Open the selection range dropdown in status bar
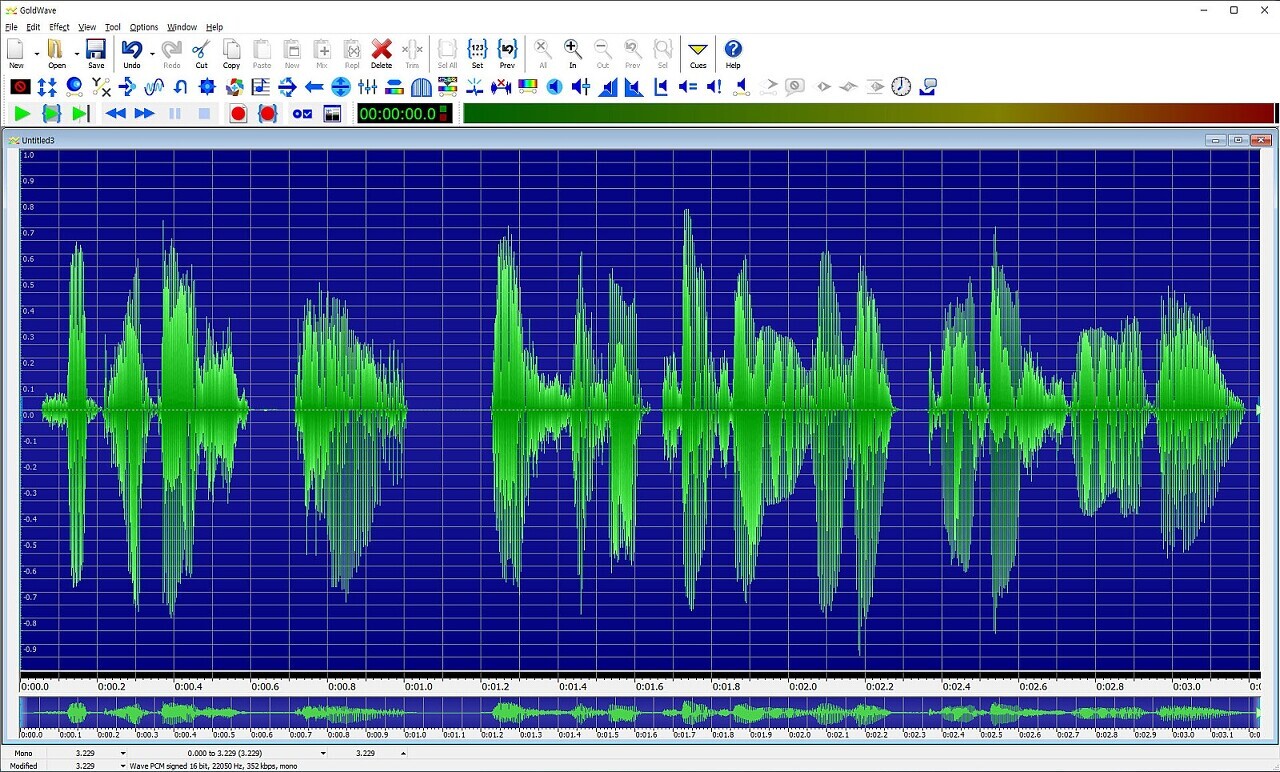1280x772 pixels. click(x=323, y=753)
